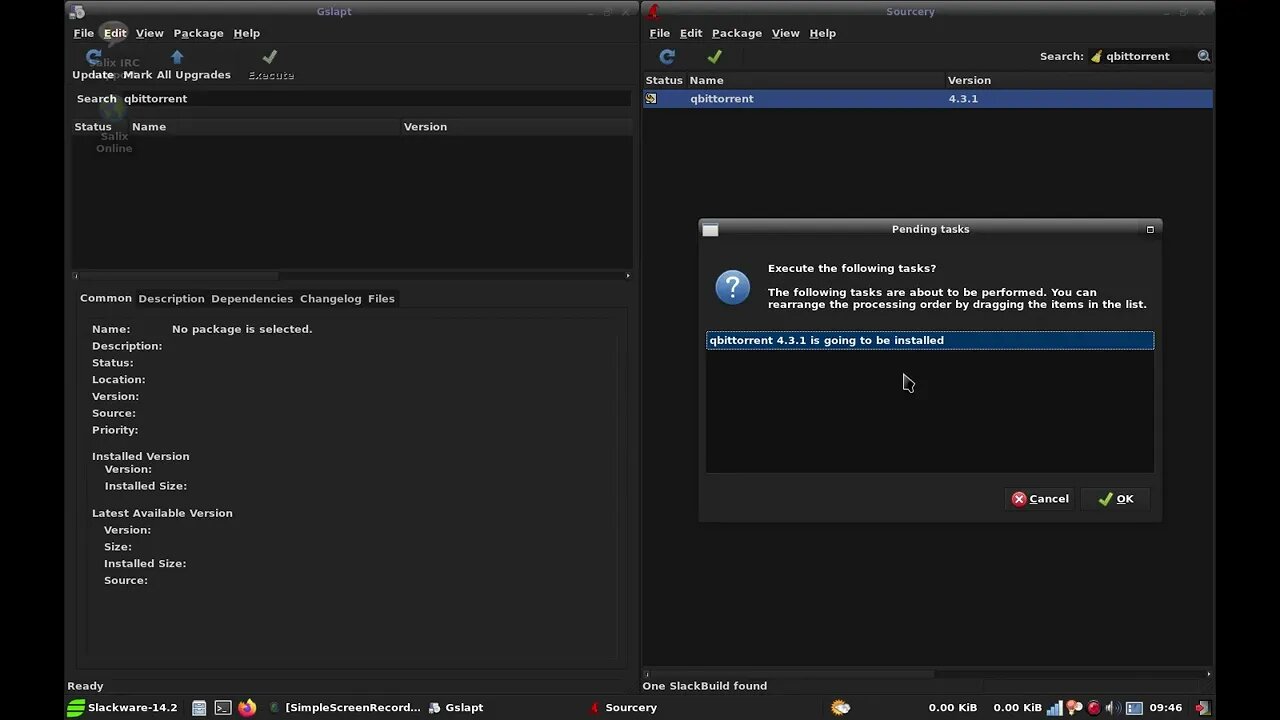Switch to the Common tab in Gslapt
The image size is (1280, 720).
[106, 298]
